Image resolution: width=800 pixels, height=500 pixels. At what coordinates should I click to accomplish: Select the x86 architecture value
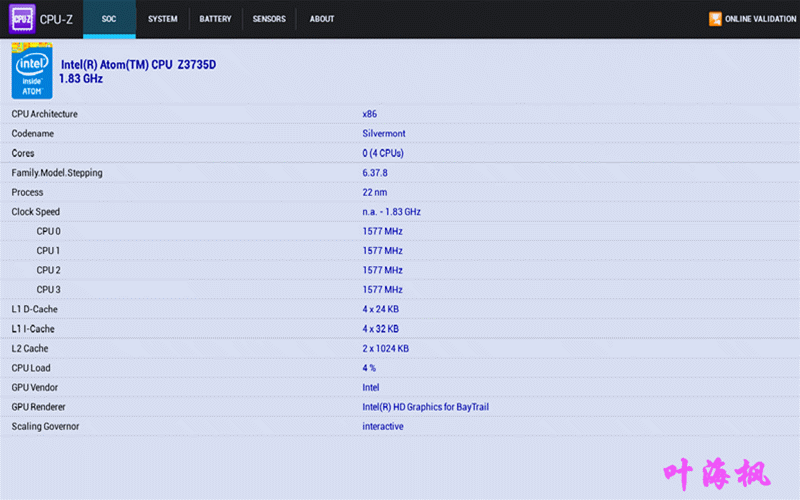(x=369, y=114)
